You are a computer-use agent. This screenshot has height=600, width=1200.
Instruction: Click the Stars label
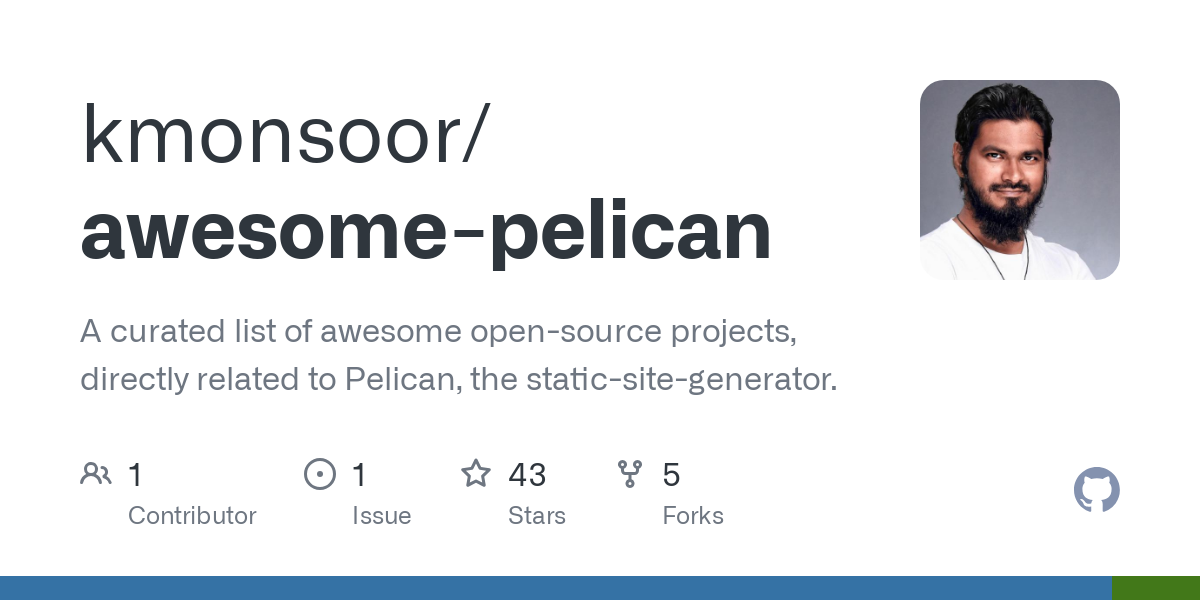pos(537,516)
